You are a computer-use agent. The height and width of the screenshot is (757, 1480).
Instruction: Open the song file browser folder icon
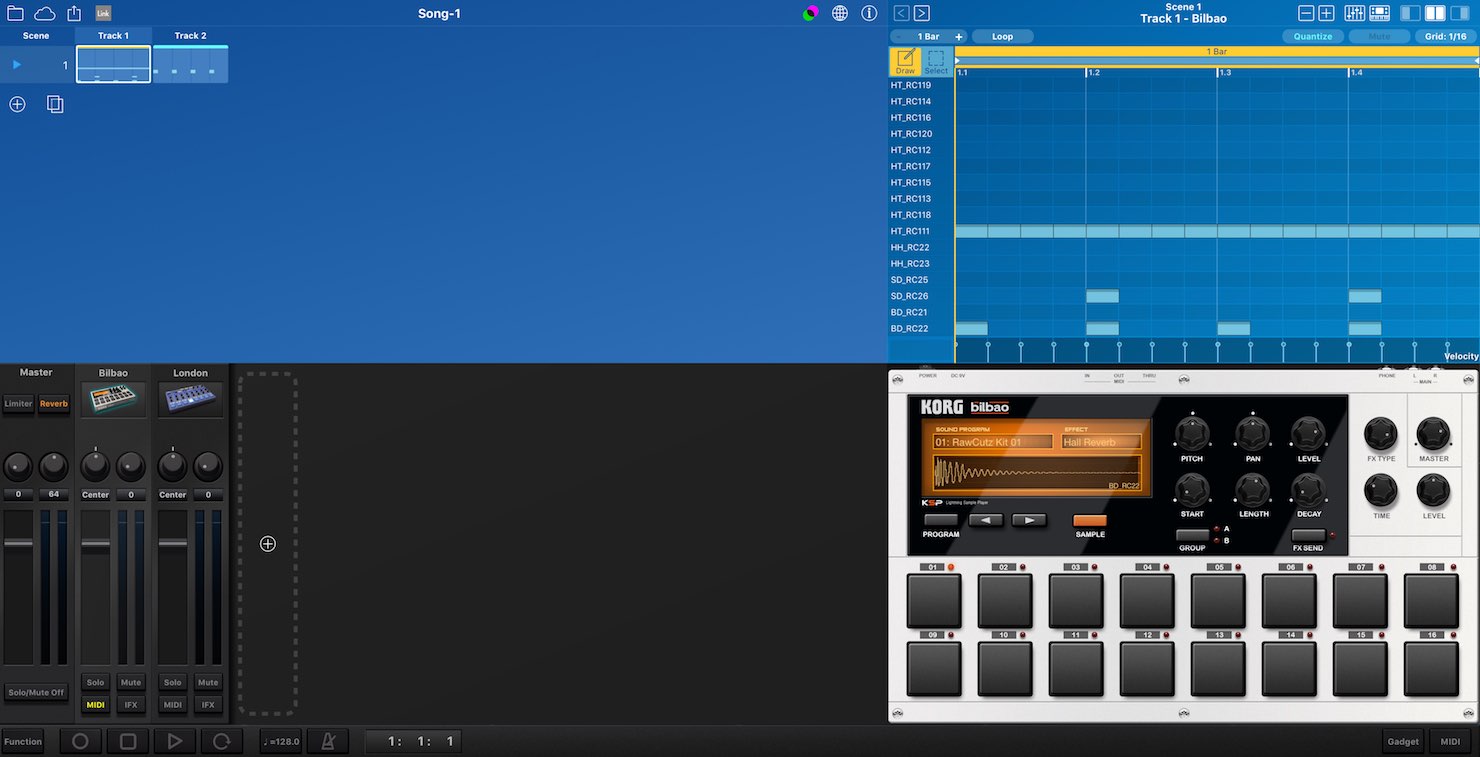tap(15, 13)
